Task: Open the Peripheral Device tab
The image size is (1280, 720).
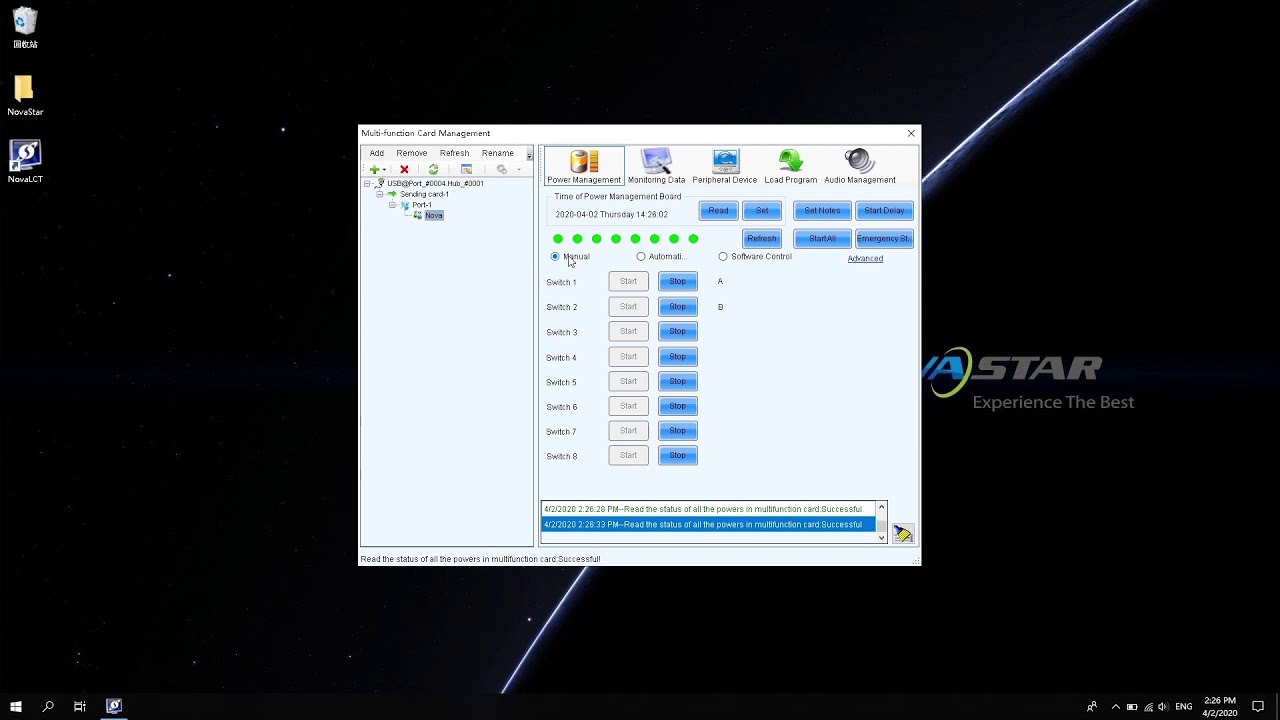Action: pos(725,166)
